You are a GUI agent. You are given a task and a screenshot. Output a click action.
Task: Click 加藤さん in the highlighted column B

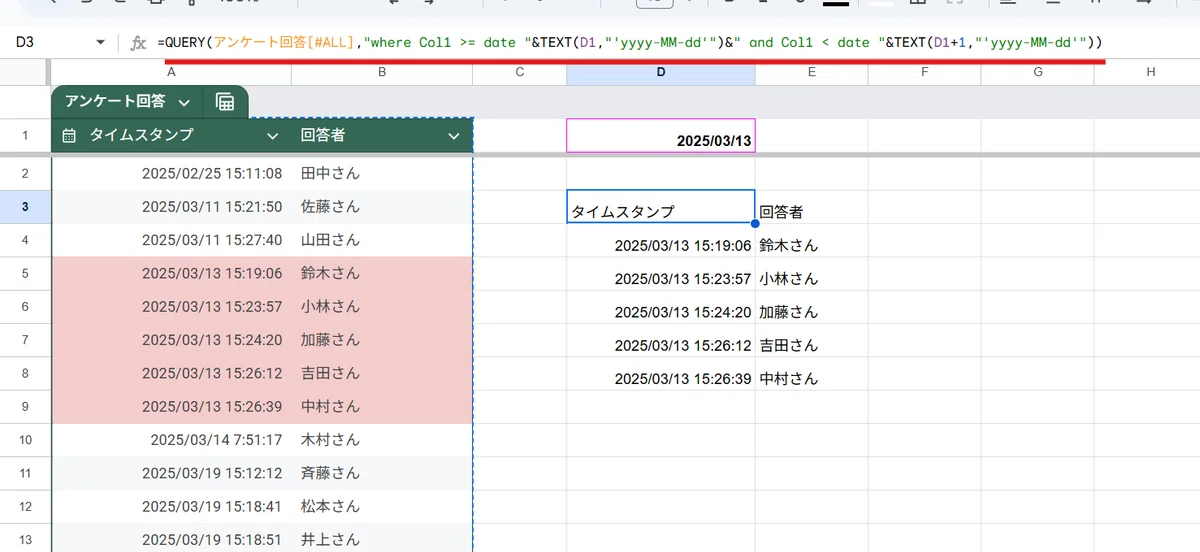tap(382, 340)
